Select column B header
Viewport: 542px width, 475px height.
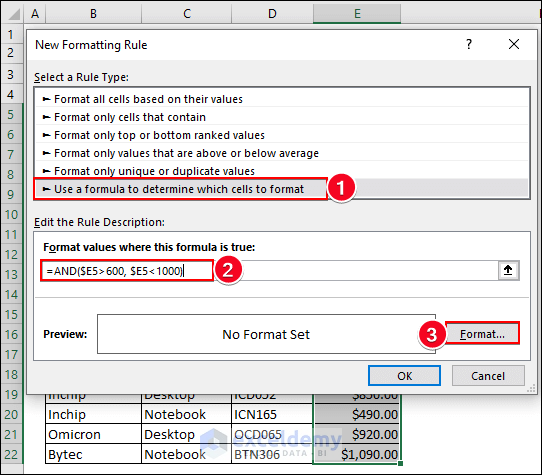point(93,14)
